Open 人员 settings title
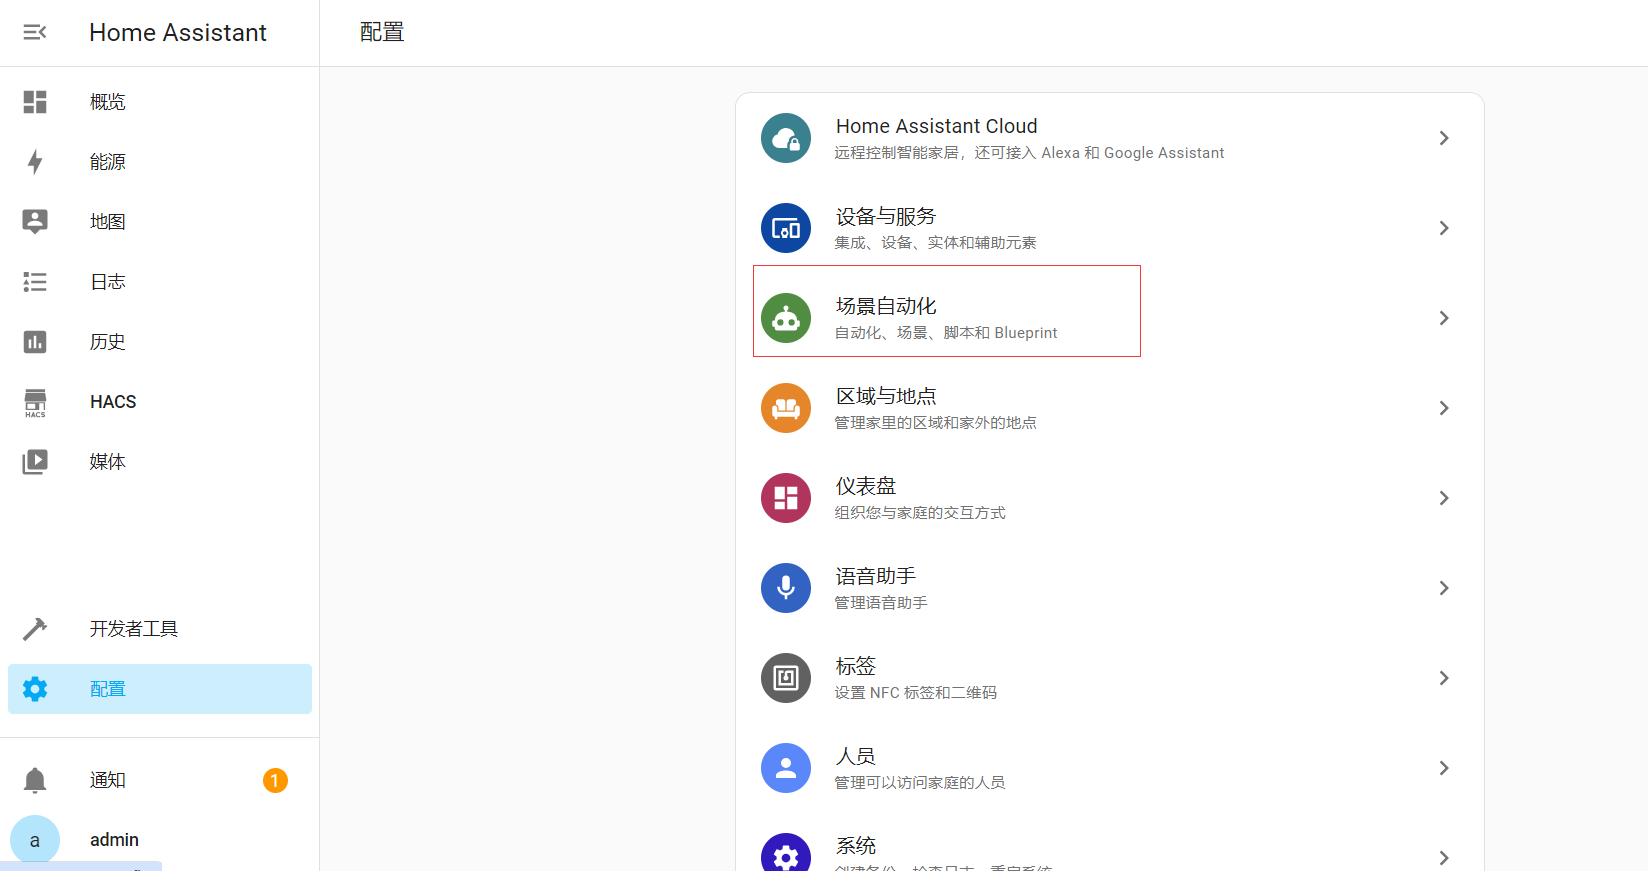This screenshot has width=1648, height=871. (856, 756)
